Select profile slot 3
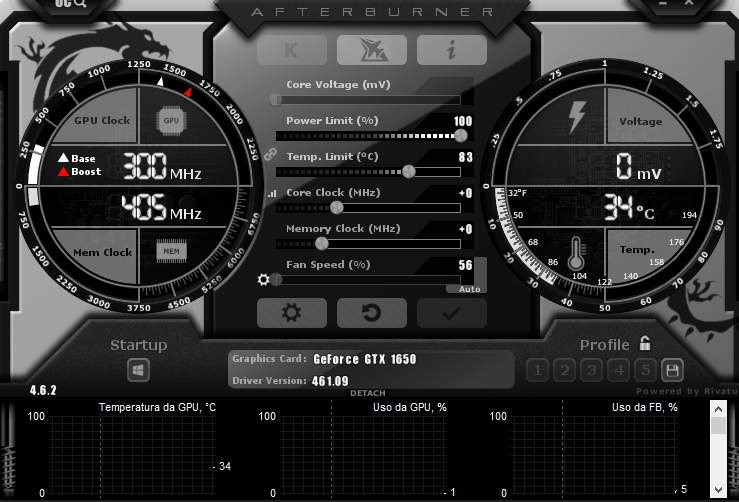Screen dimensions: 739x502 tap(591, 370)
